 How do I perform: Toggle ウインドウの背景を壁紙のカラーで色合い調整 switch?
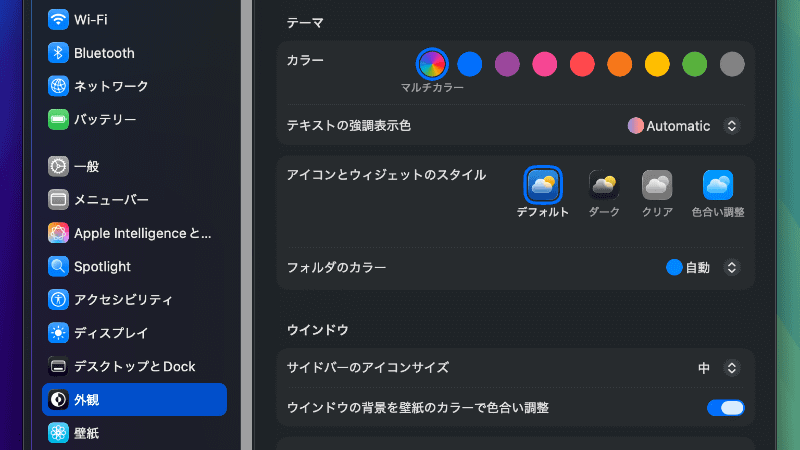(x=726, y=408)
